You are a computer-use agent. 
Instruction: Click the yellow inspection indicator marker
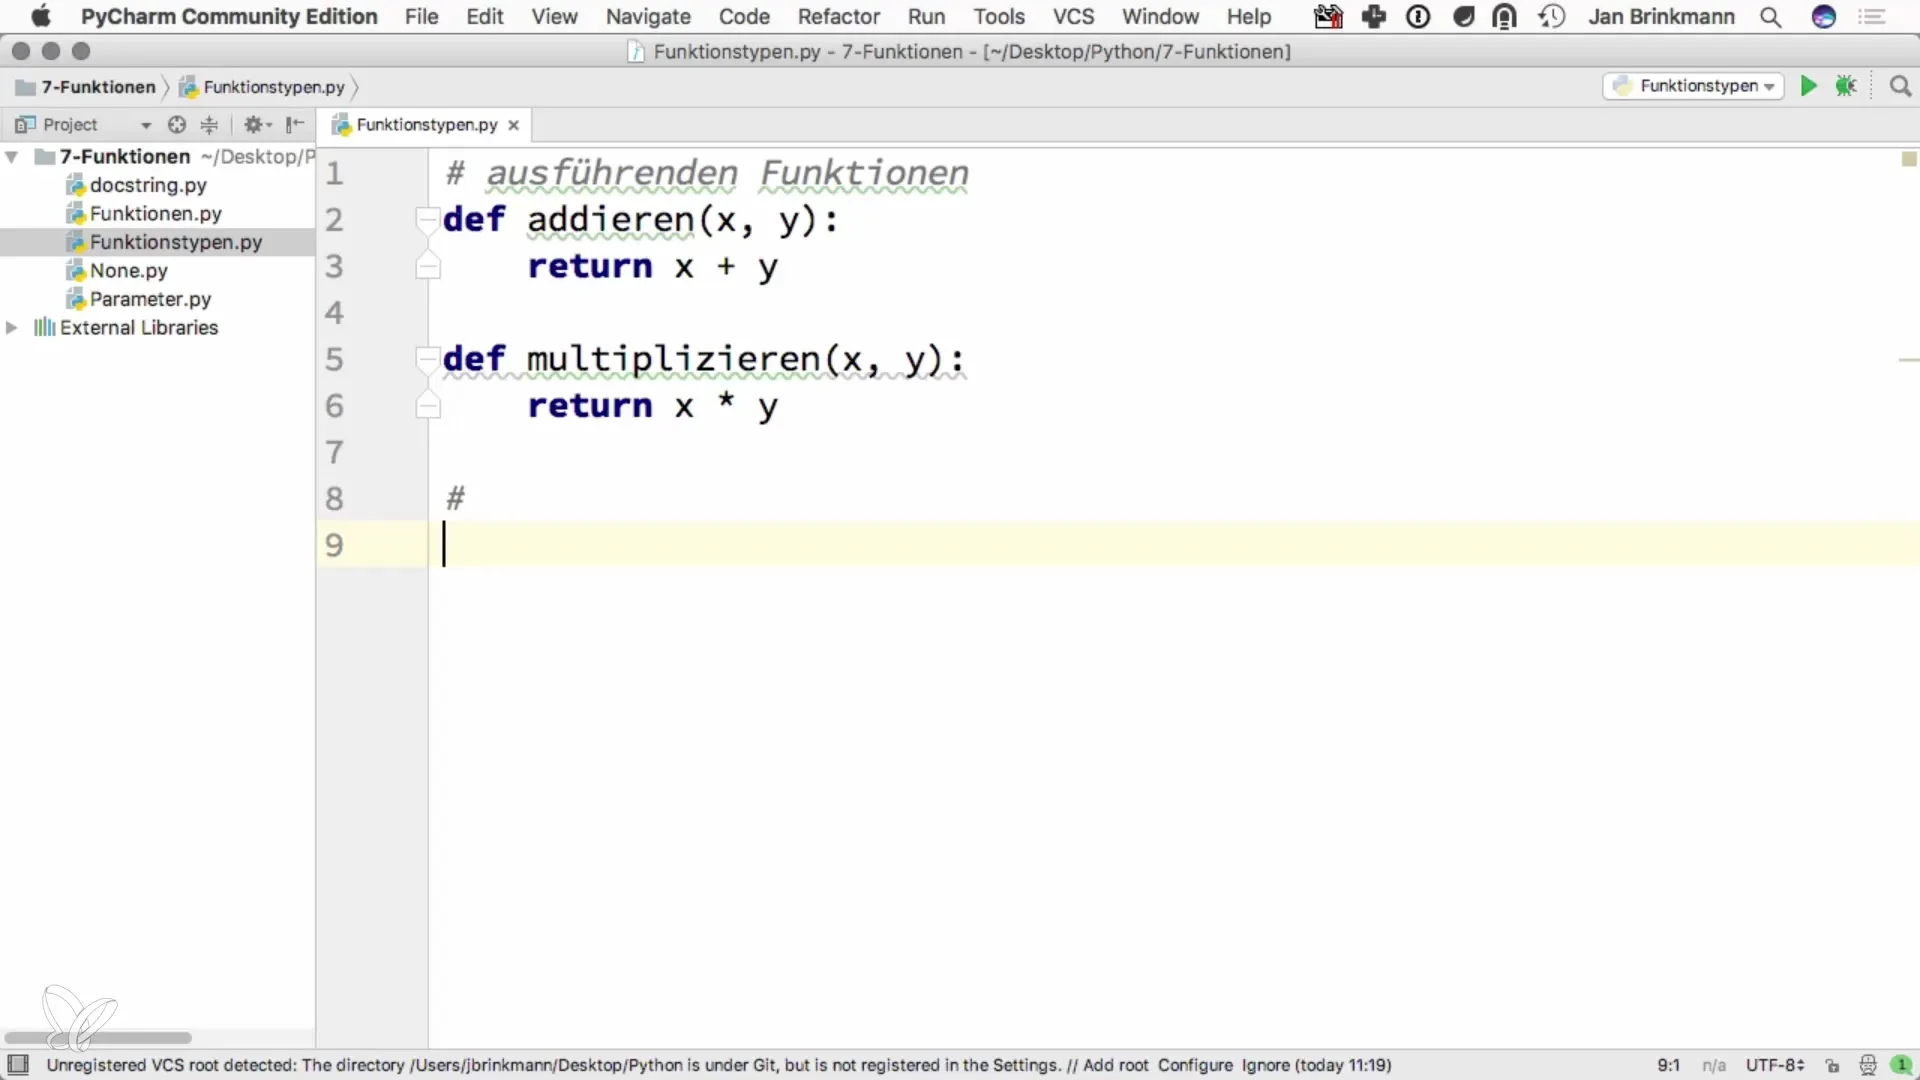pyautogui.click(x=1908, y=159)
